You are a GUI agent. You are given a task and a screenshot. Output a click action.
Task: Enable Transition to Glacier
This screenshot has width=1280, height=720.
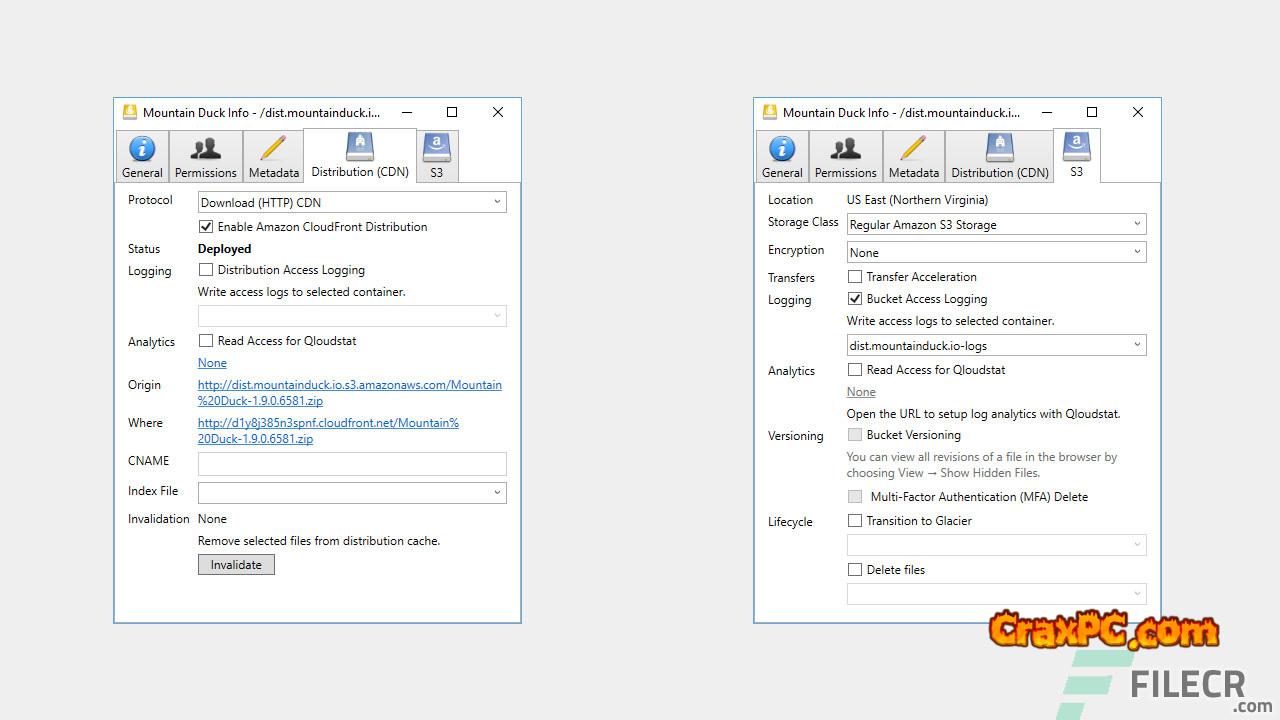pyautogui.click(x=855, y=521)
